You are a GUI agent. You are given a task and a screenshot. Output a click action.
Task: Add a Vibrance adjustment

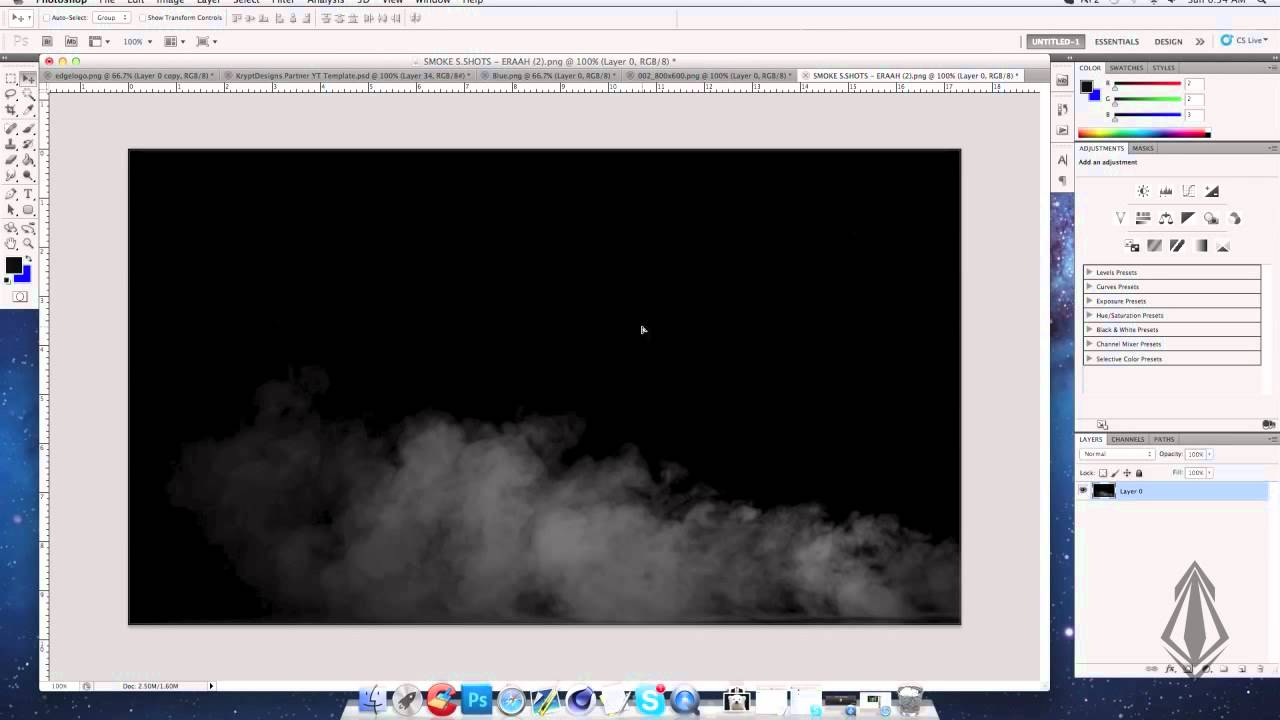tap(1120, 218)
